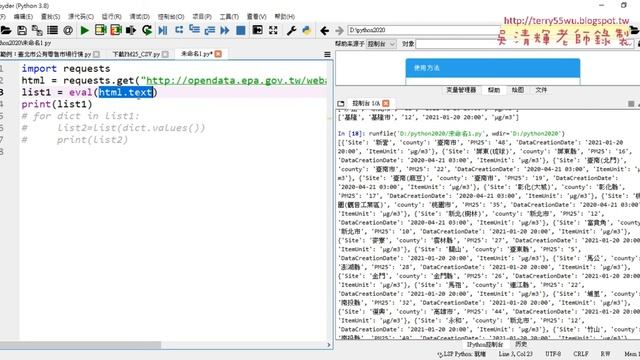This screenshot has width=640, height=360.
Task: Open the help source 控制台 dropdown
Action: pyautogui.click(x=381, y=44)
